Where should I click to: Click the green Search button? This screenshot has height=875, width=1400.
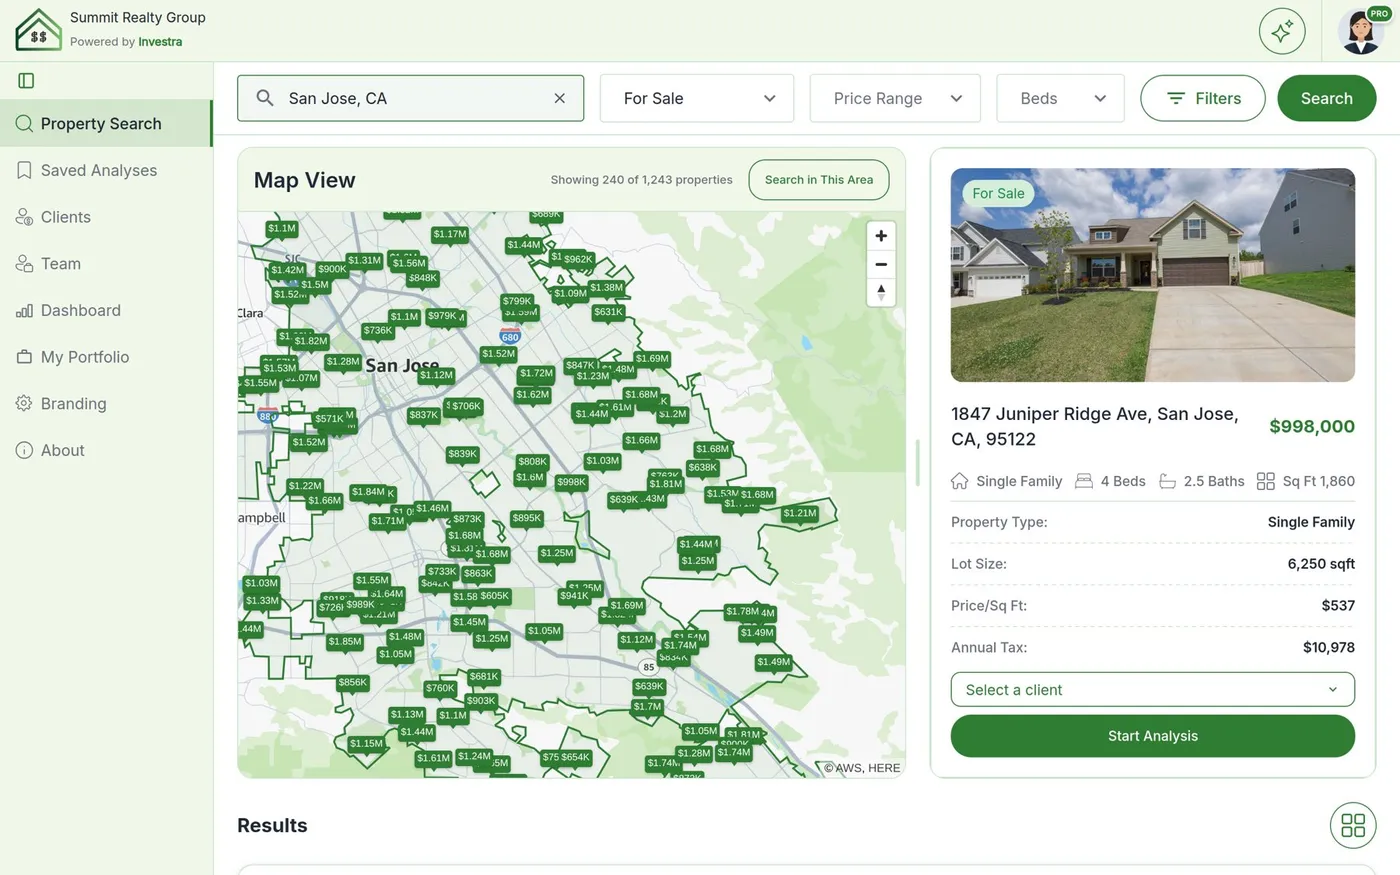point(1327,98)
